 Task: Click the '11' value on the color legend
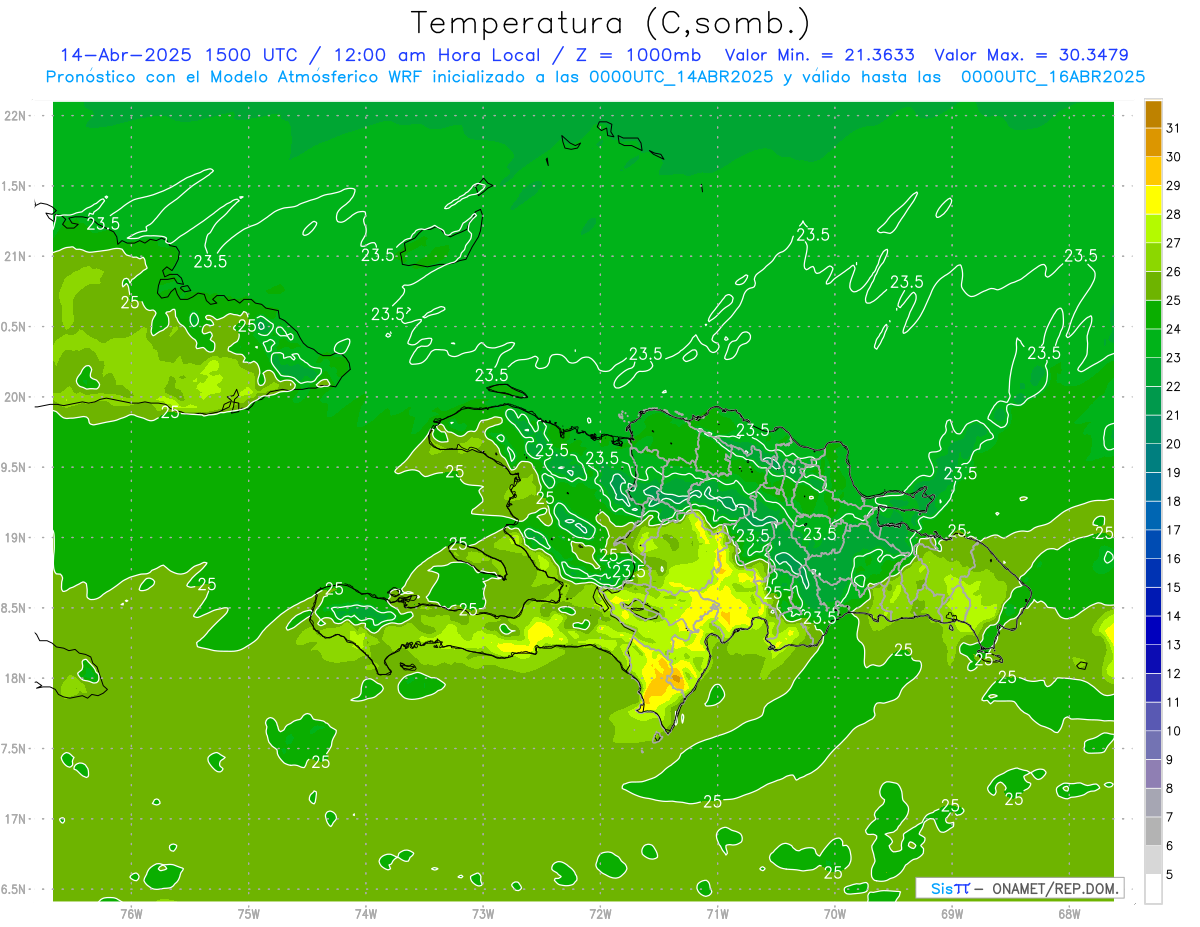click(x=1173, y=702)
